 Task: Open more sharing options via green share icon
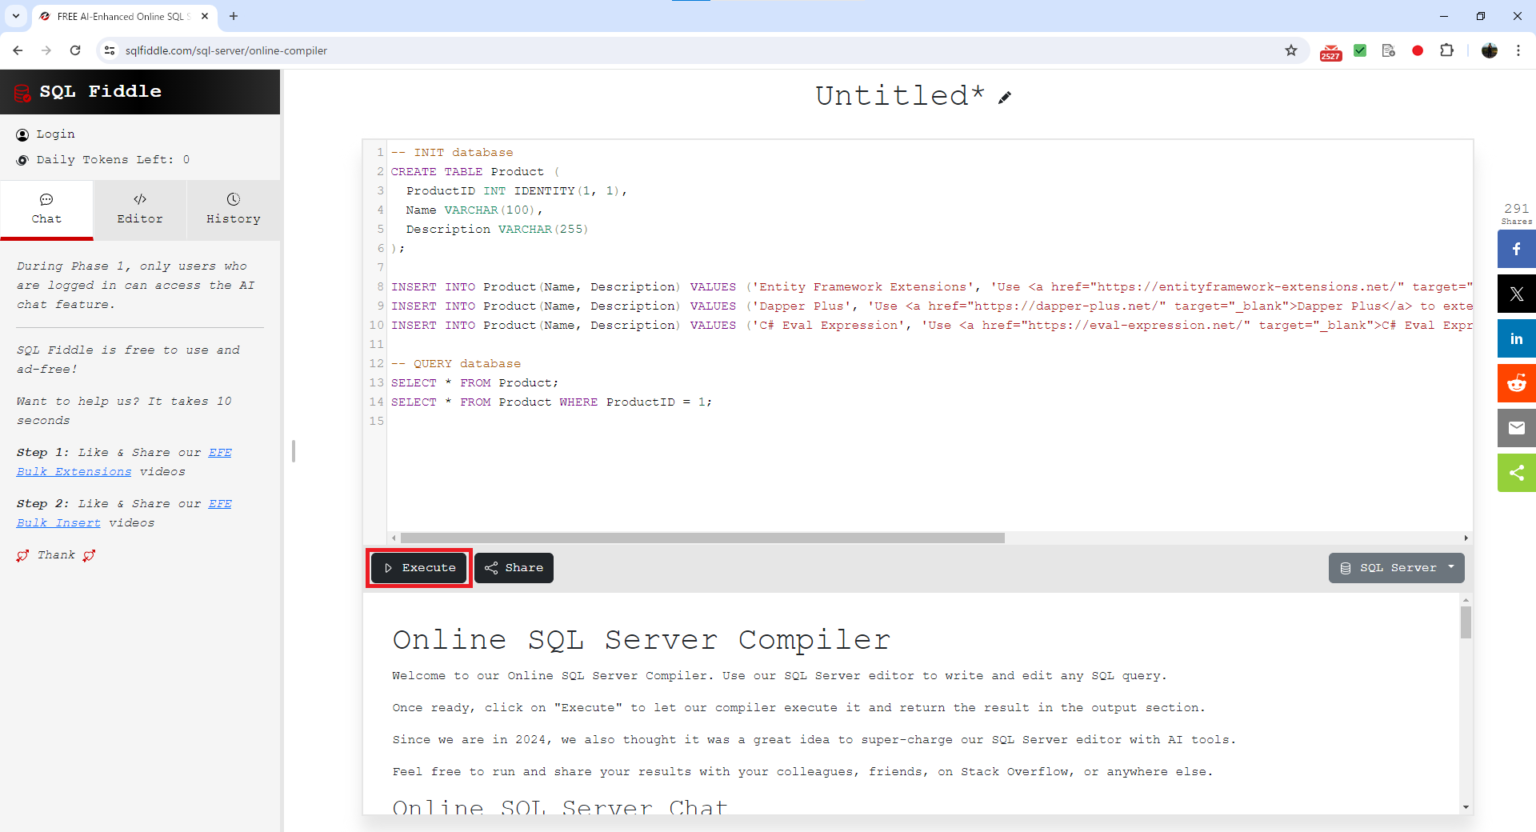pos(1516,472)
